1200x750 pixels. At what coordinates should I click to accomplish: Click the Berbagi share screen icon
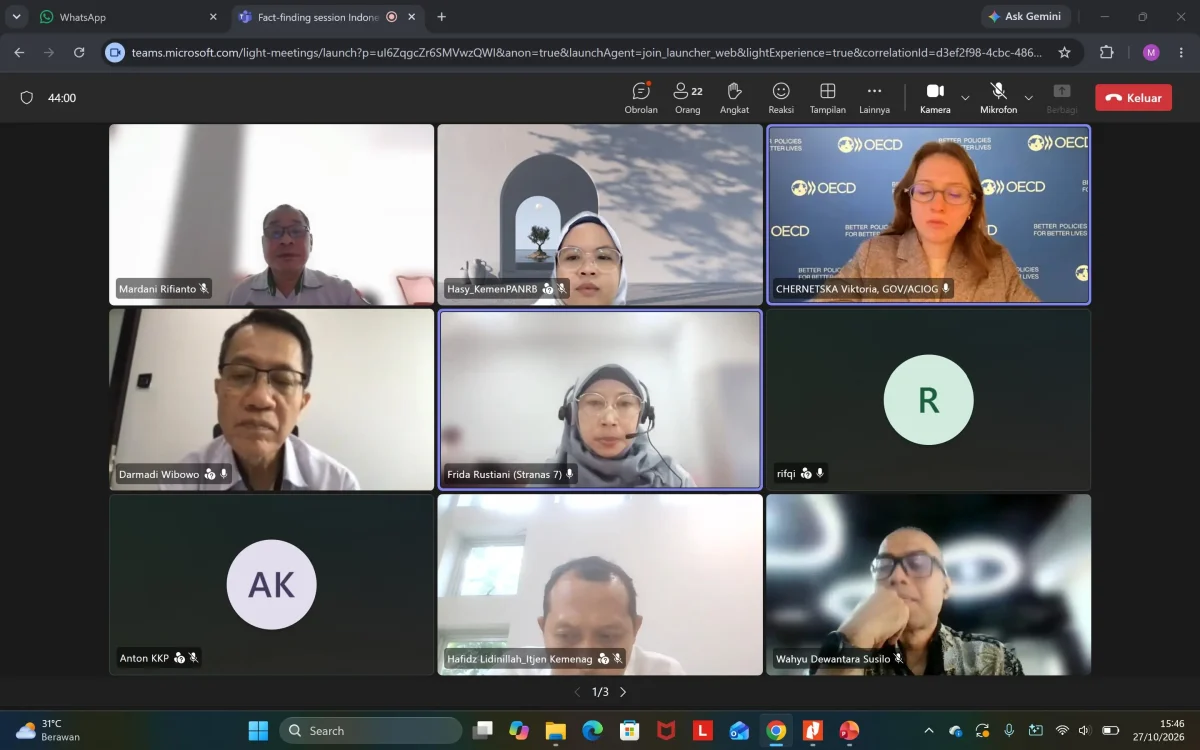pyautogui.click(x=1062, y=98)
